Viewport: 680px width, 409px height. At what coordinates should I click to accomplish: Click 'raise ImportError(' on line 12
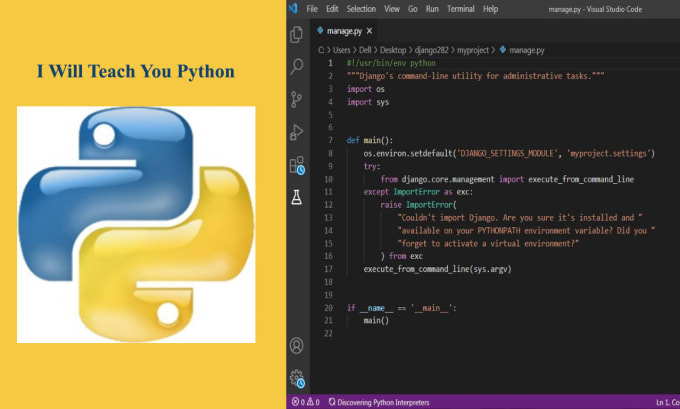(418, 205)
